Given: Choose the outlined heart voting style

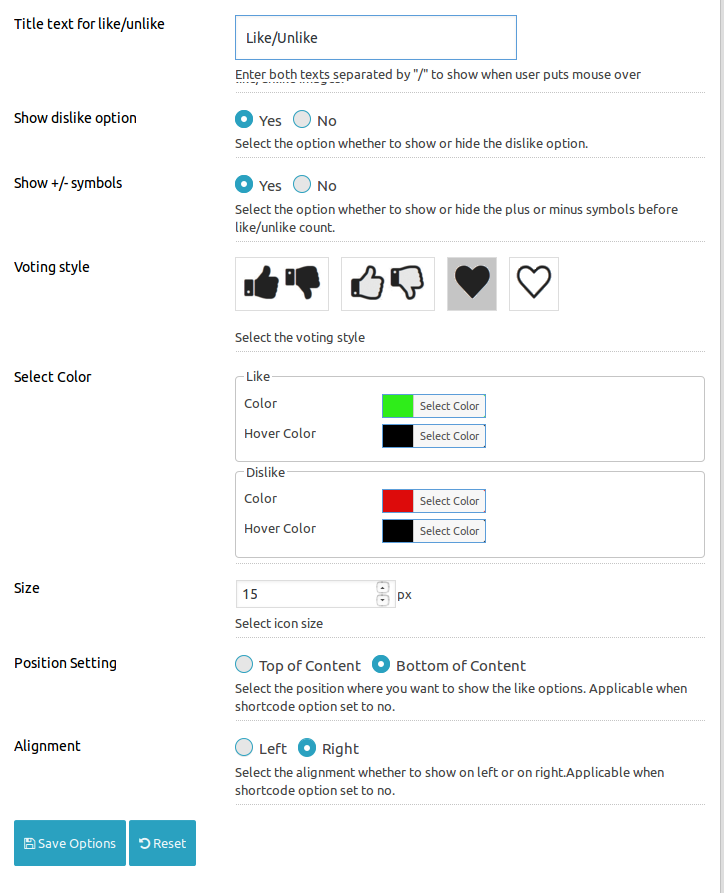Looking at the screenshot, I should (534, 284).
